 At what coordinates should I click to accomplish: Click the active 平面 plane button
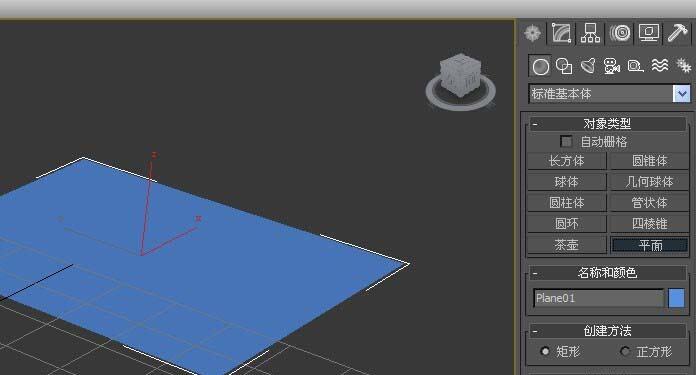click(x=649, y=245)
